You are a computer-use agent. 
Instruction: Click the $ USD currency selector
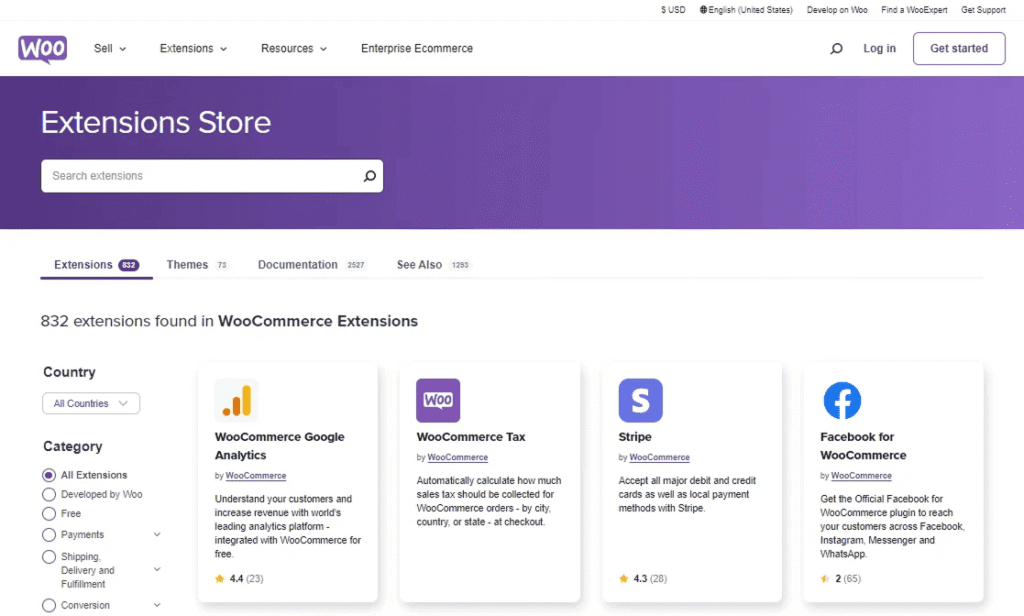point(672,10)
